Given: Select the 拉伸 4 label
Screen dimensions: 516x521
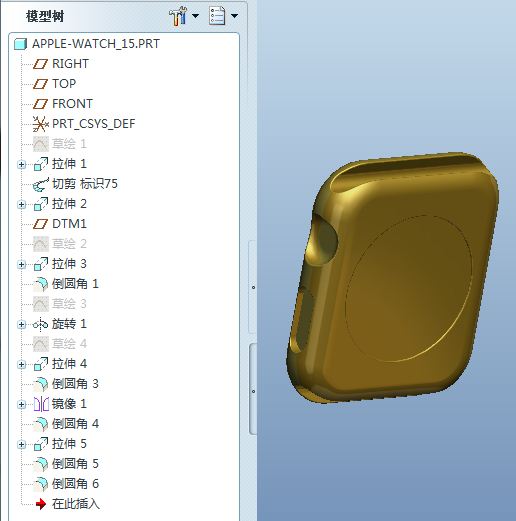Looking at the screenshot, I should [69, 364].
